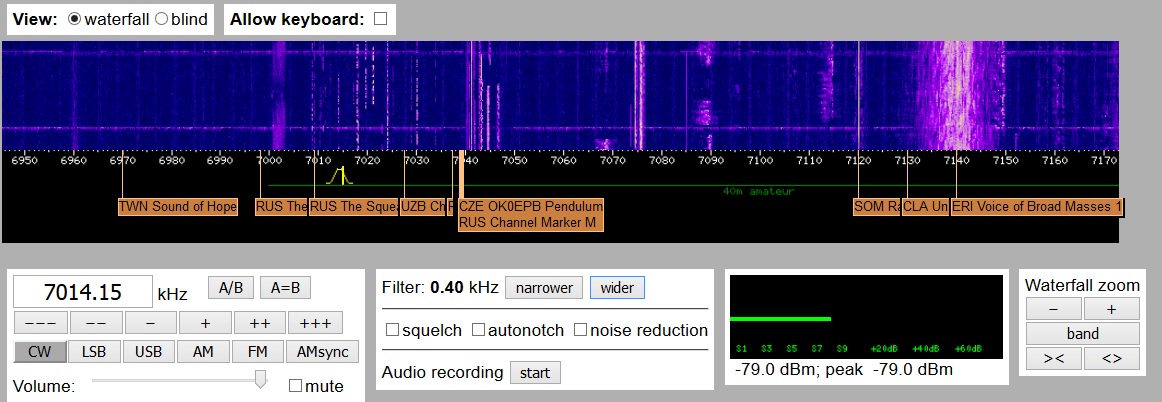This screenshot has height=402, width=1162.
Task: Click the wider filter button
Action: pos(617,288)
